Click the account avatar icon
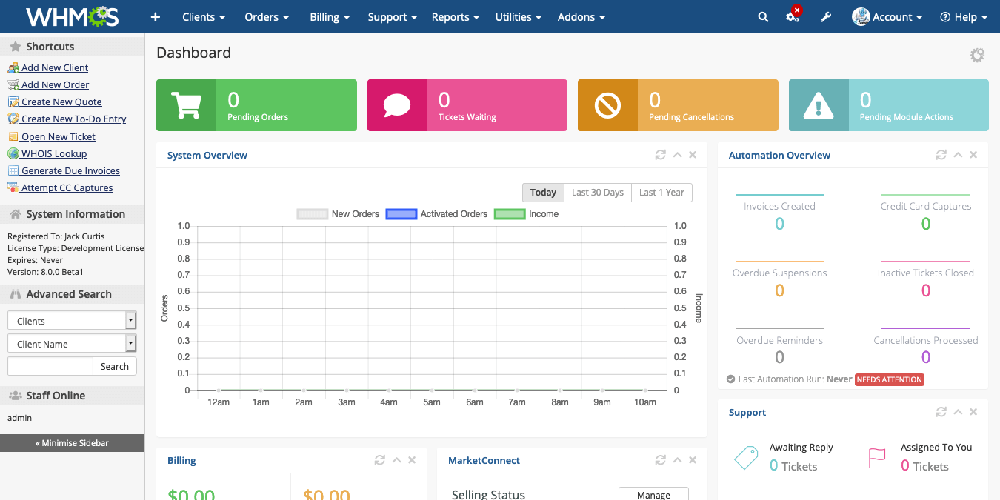 (x=861, y=17)
